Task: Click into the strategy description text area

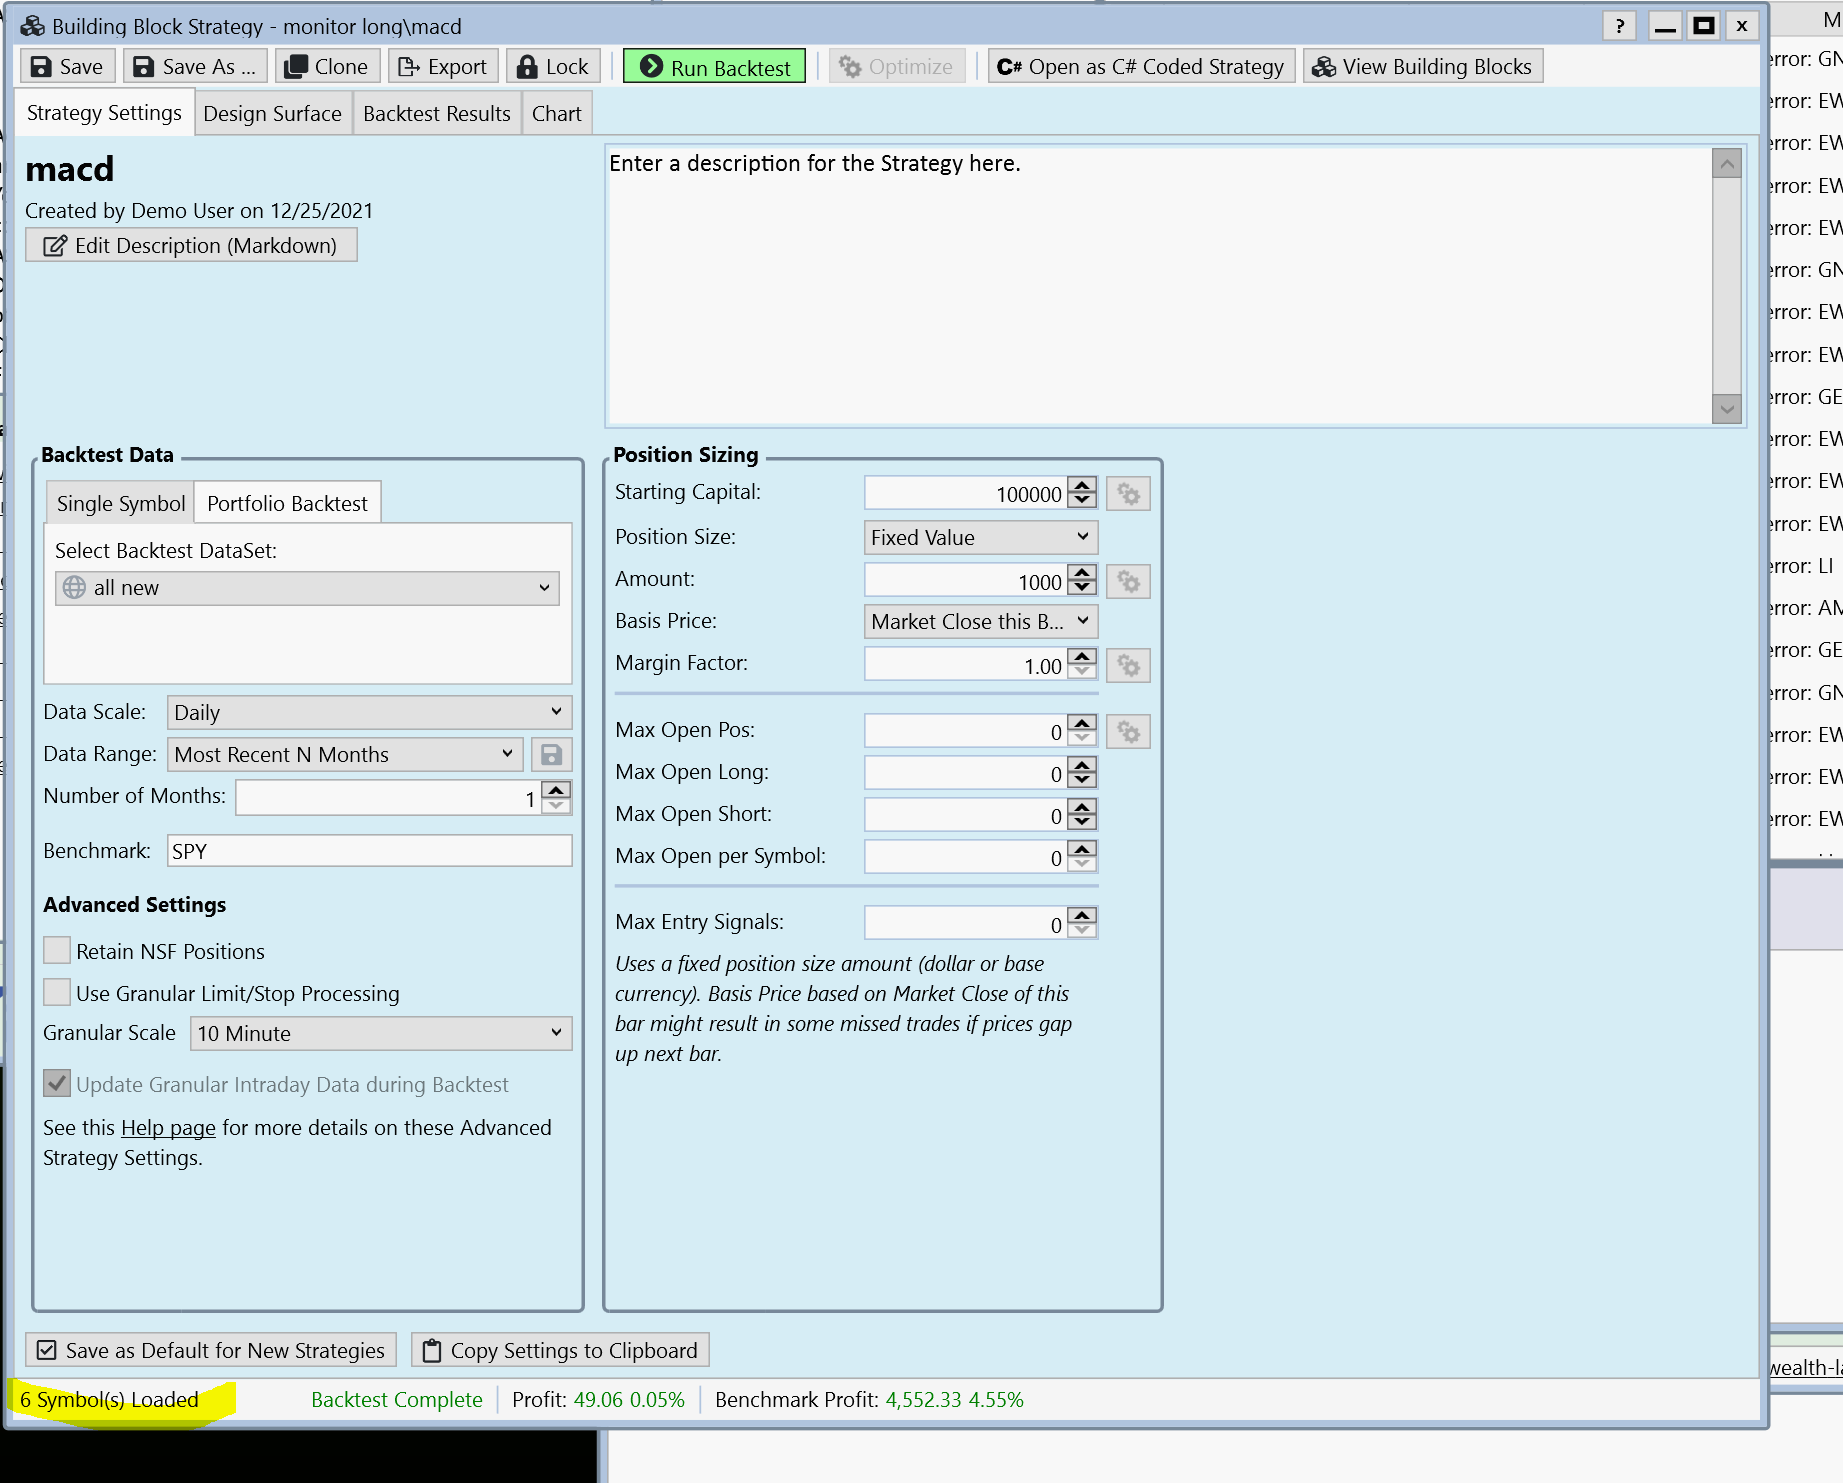Action: point(1160,286)
